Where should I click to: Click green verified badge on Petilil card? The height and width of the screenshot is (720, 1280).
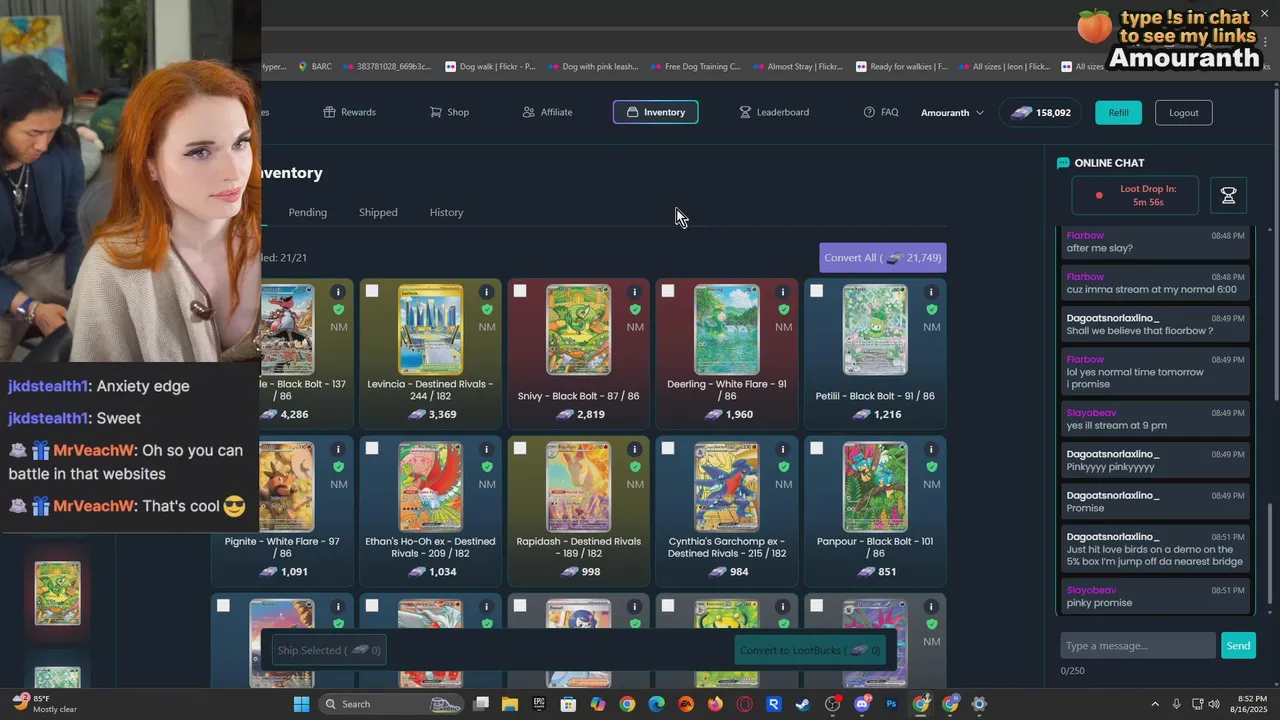pos(932,310)
